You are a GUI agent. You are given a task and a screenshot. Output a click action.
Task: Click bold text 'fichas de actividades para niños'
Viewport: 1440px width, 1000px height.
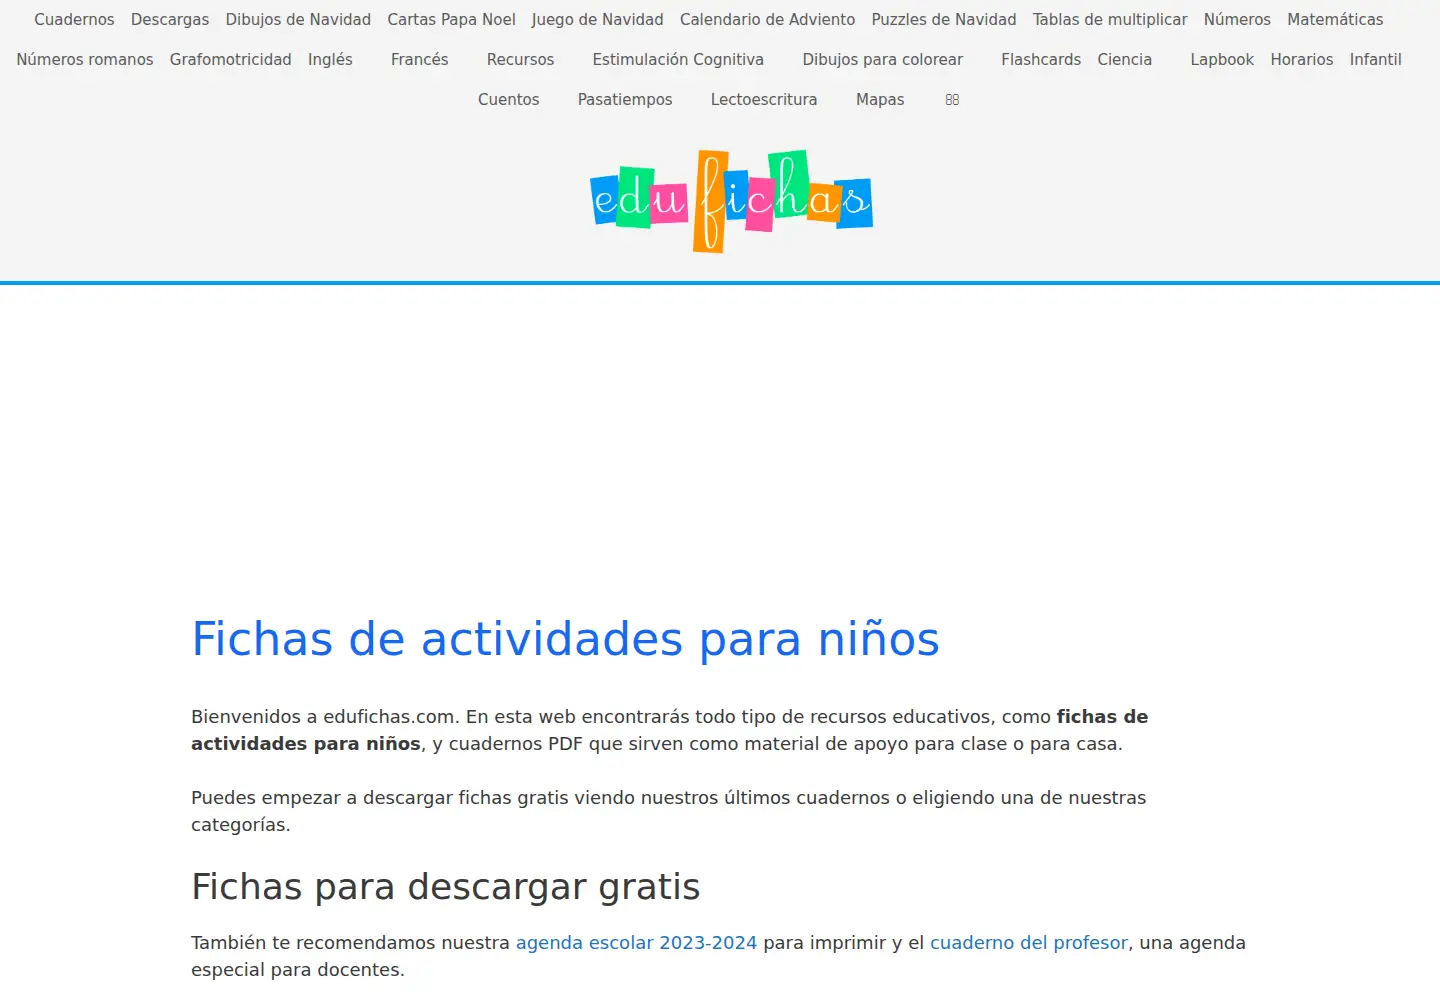(669, 730)
